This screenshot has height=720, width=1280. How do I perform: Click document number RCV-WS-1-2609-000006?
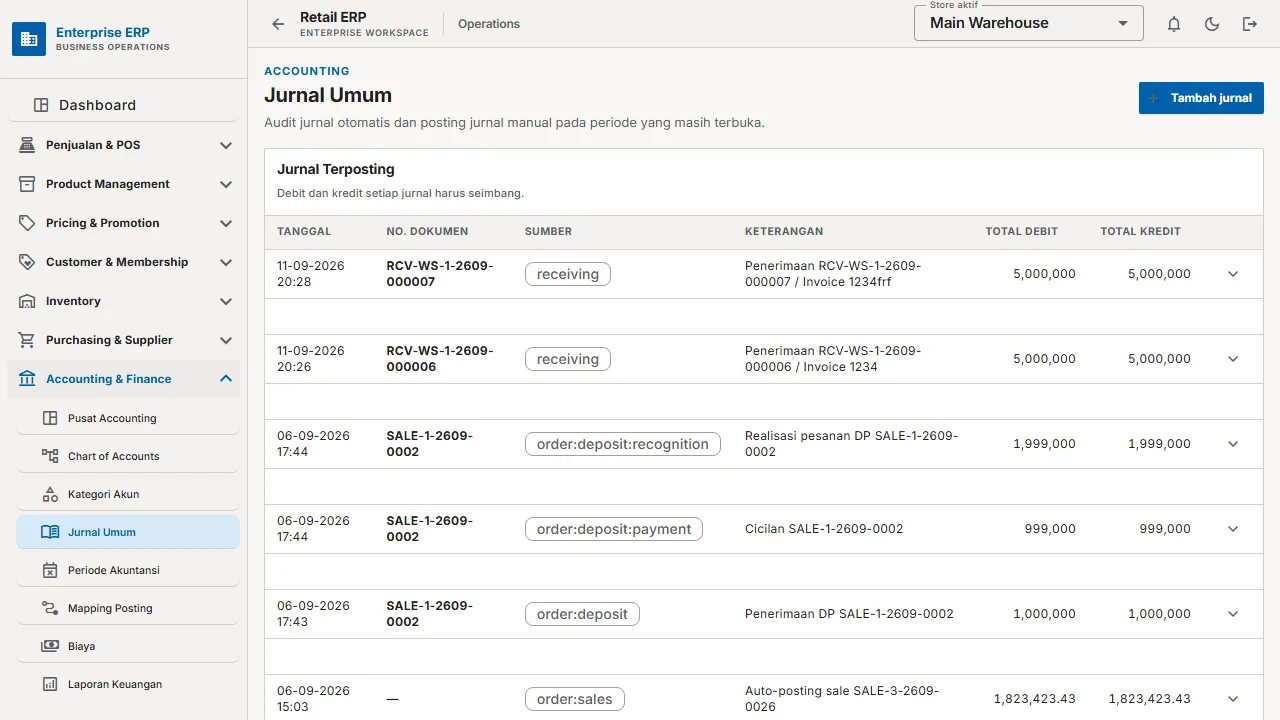440,359
